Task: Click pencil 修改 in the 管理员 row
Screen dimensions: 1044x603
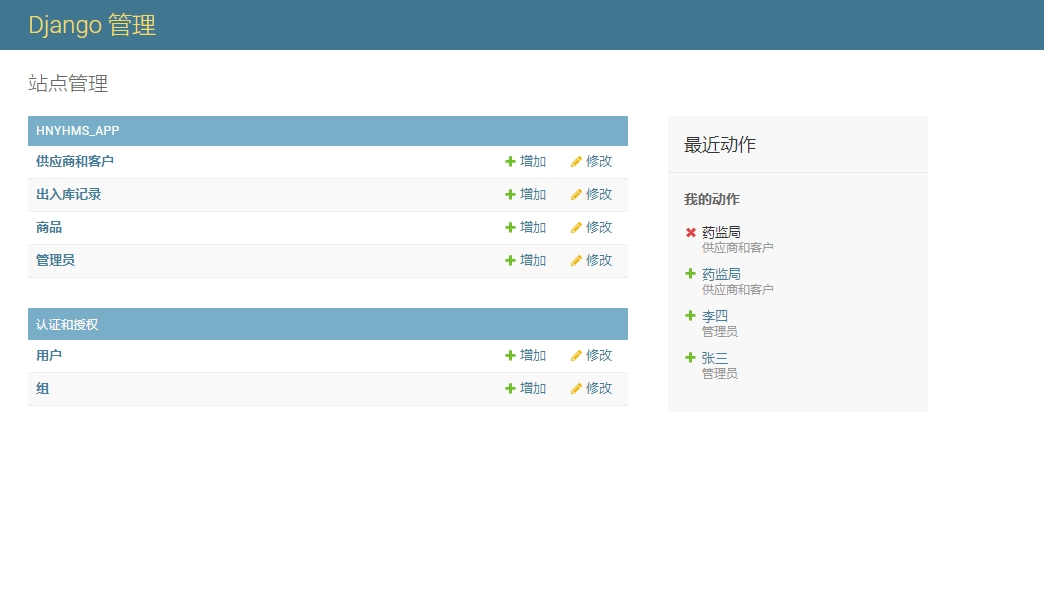Action: click(x=591, y=260)
